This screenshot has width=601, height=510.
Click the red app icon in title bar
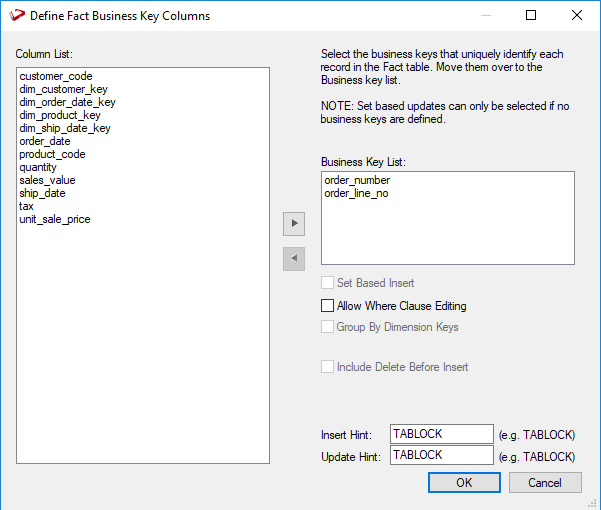coord(17,16)
